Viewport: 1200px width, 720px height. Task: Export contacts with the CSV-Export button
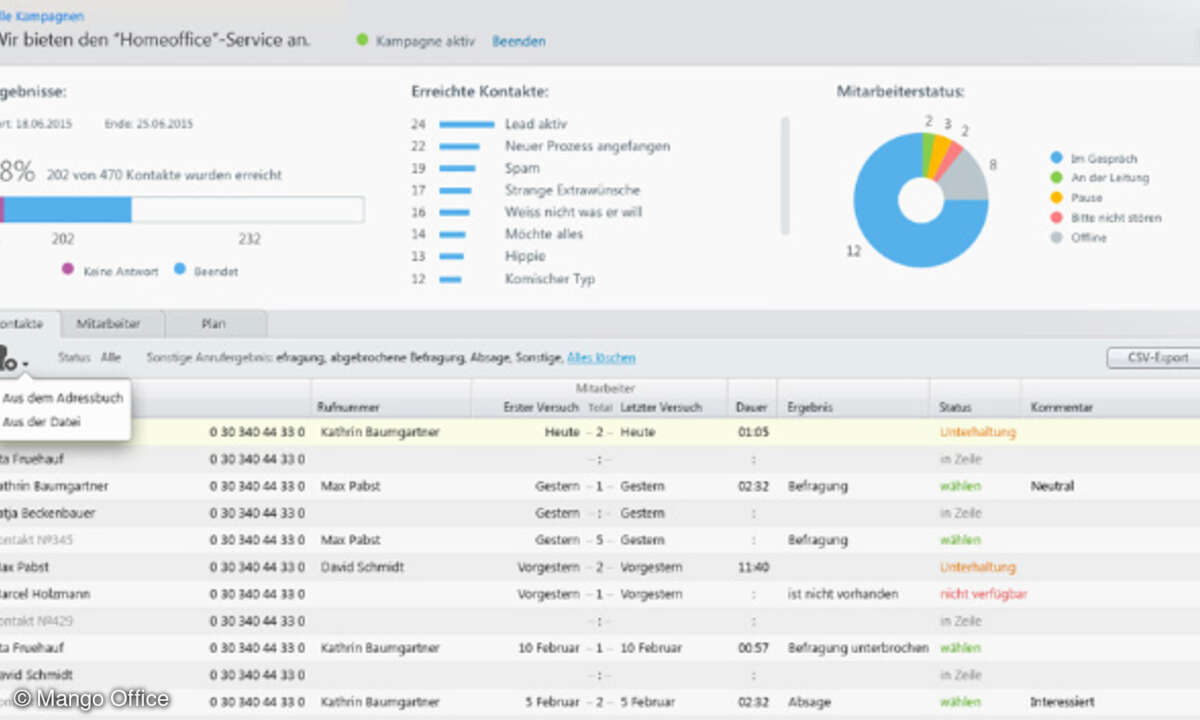click(x=1153, y=358)
